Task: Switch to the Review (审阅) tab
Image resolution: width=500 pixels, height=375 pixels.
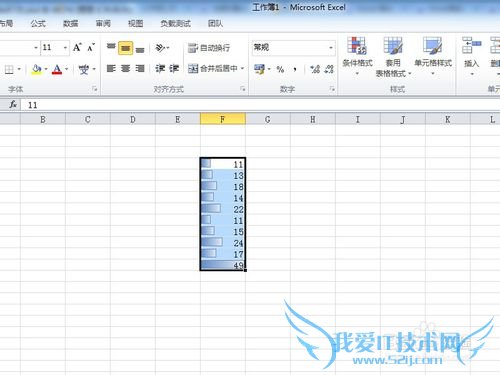Action: click(103, 24)
